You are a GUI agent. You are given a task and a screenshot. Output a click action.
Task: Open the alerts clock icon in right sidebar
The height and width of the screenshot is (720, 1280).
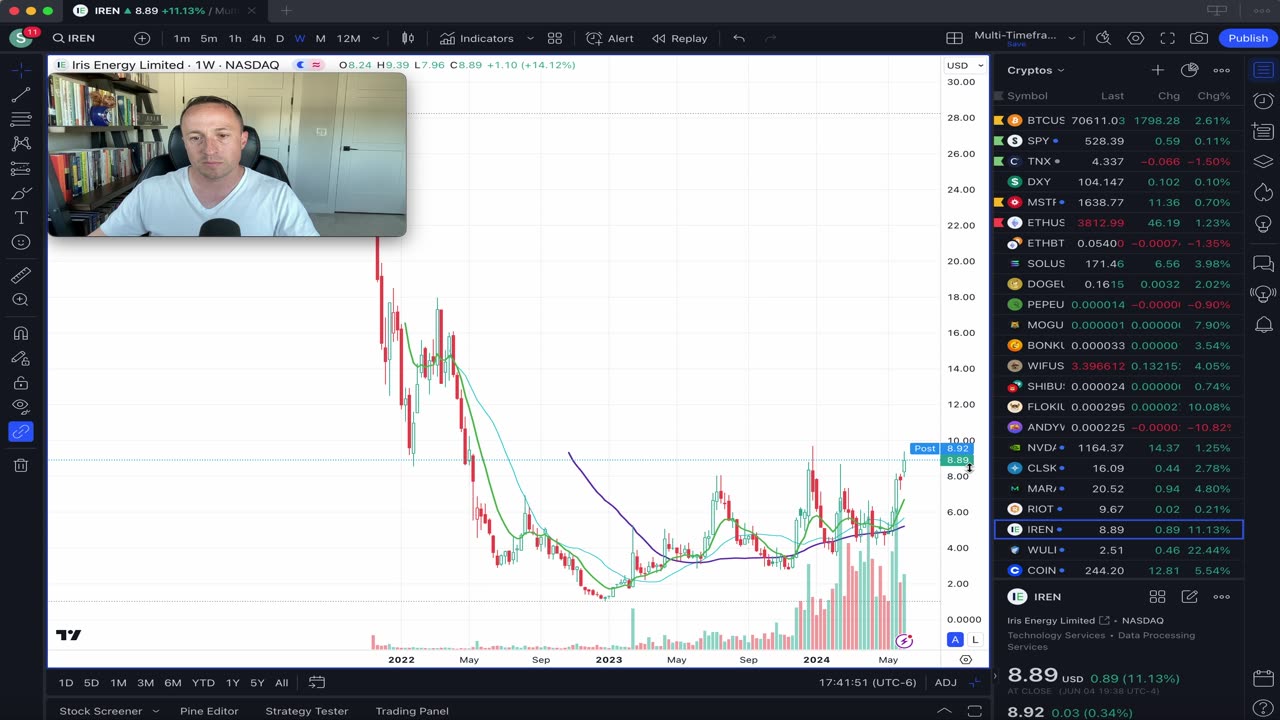pos(1263,102)
